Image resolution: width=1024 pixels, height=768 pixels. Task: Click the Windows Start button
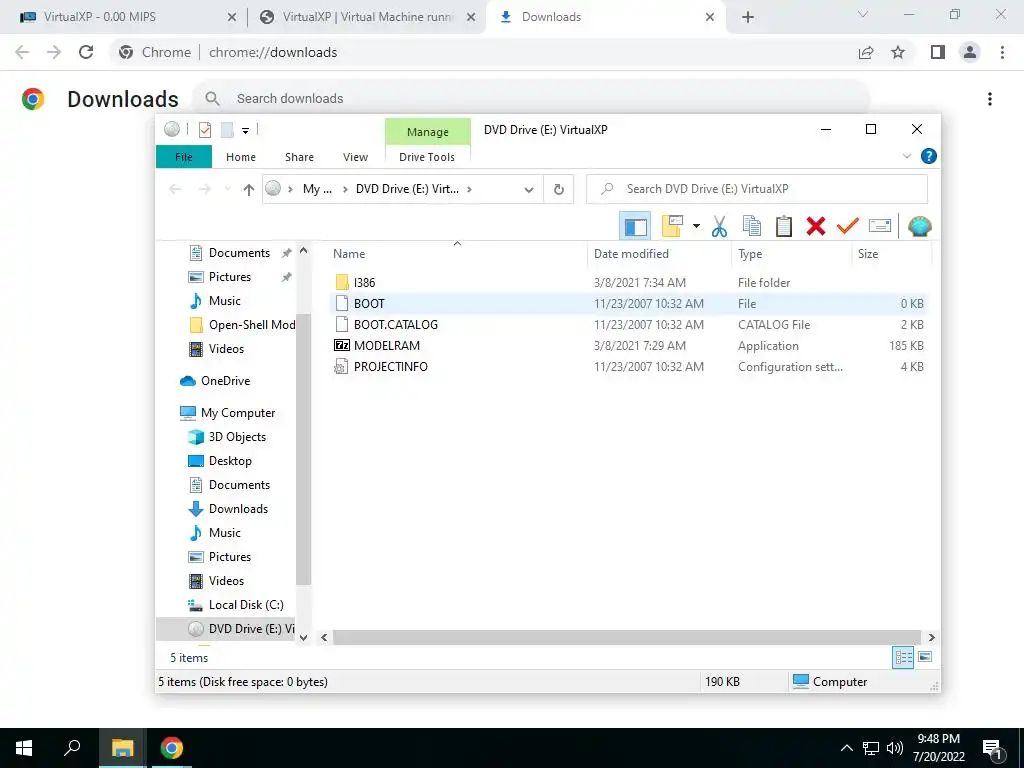(x=24, y=748)
